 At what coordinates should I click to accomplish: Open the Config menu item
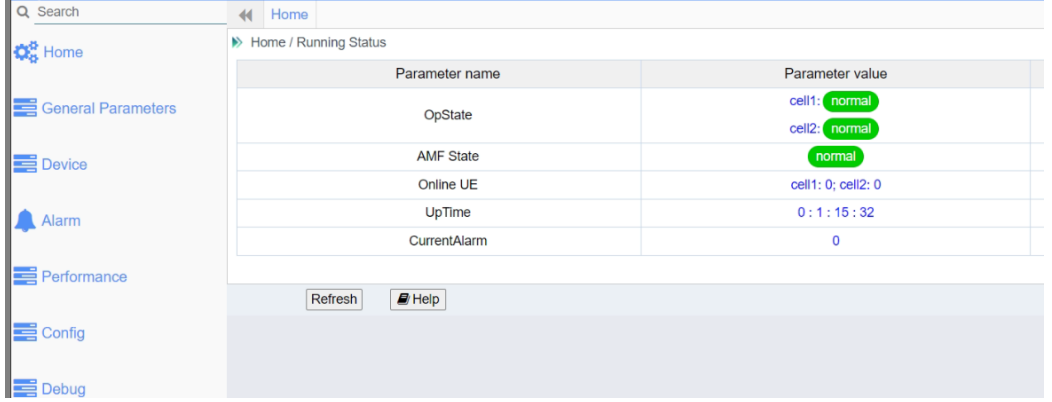pyautogui.click(x=62, y=333)
